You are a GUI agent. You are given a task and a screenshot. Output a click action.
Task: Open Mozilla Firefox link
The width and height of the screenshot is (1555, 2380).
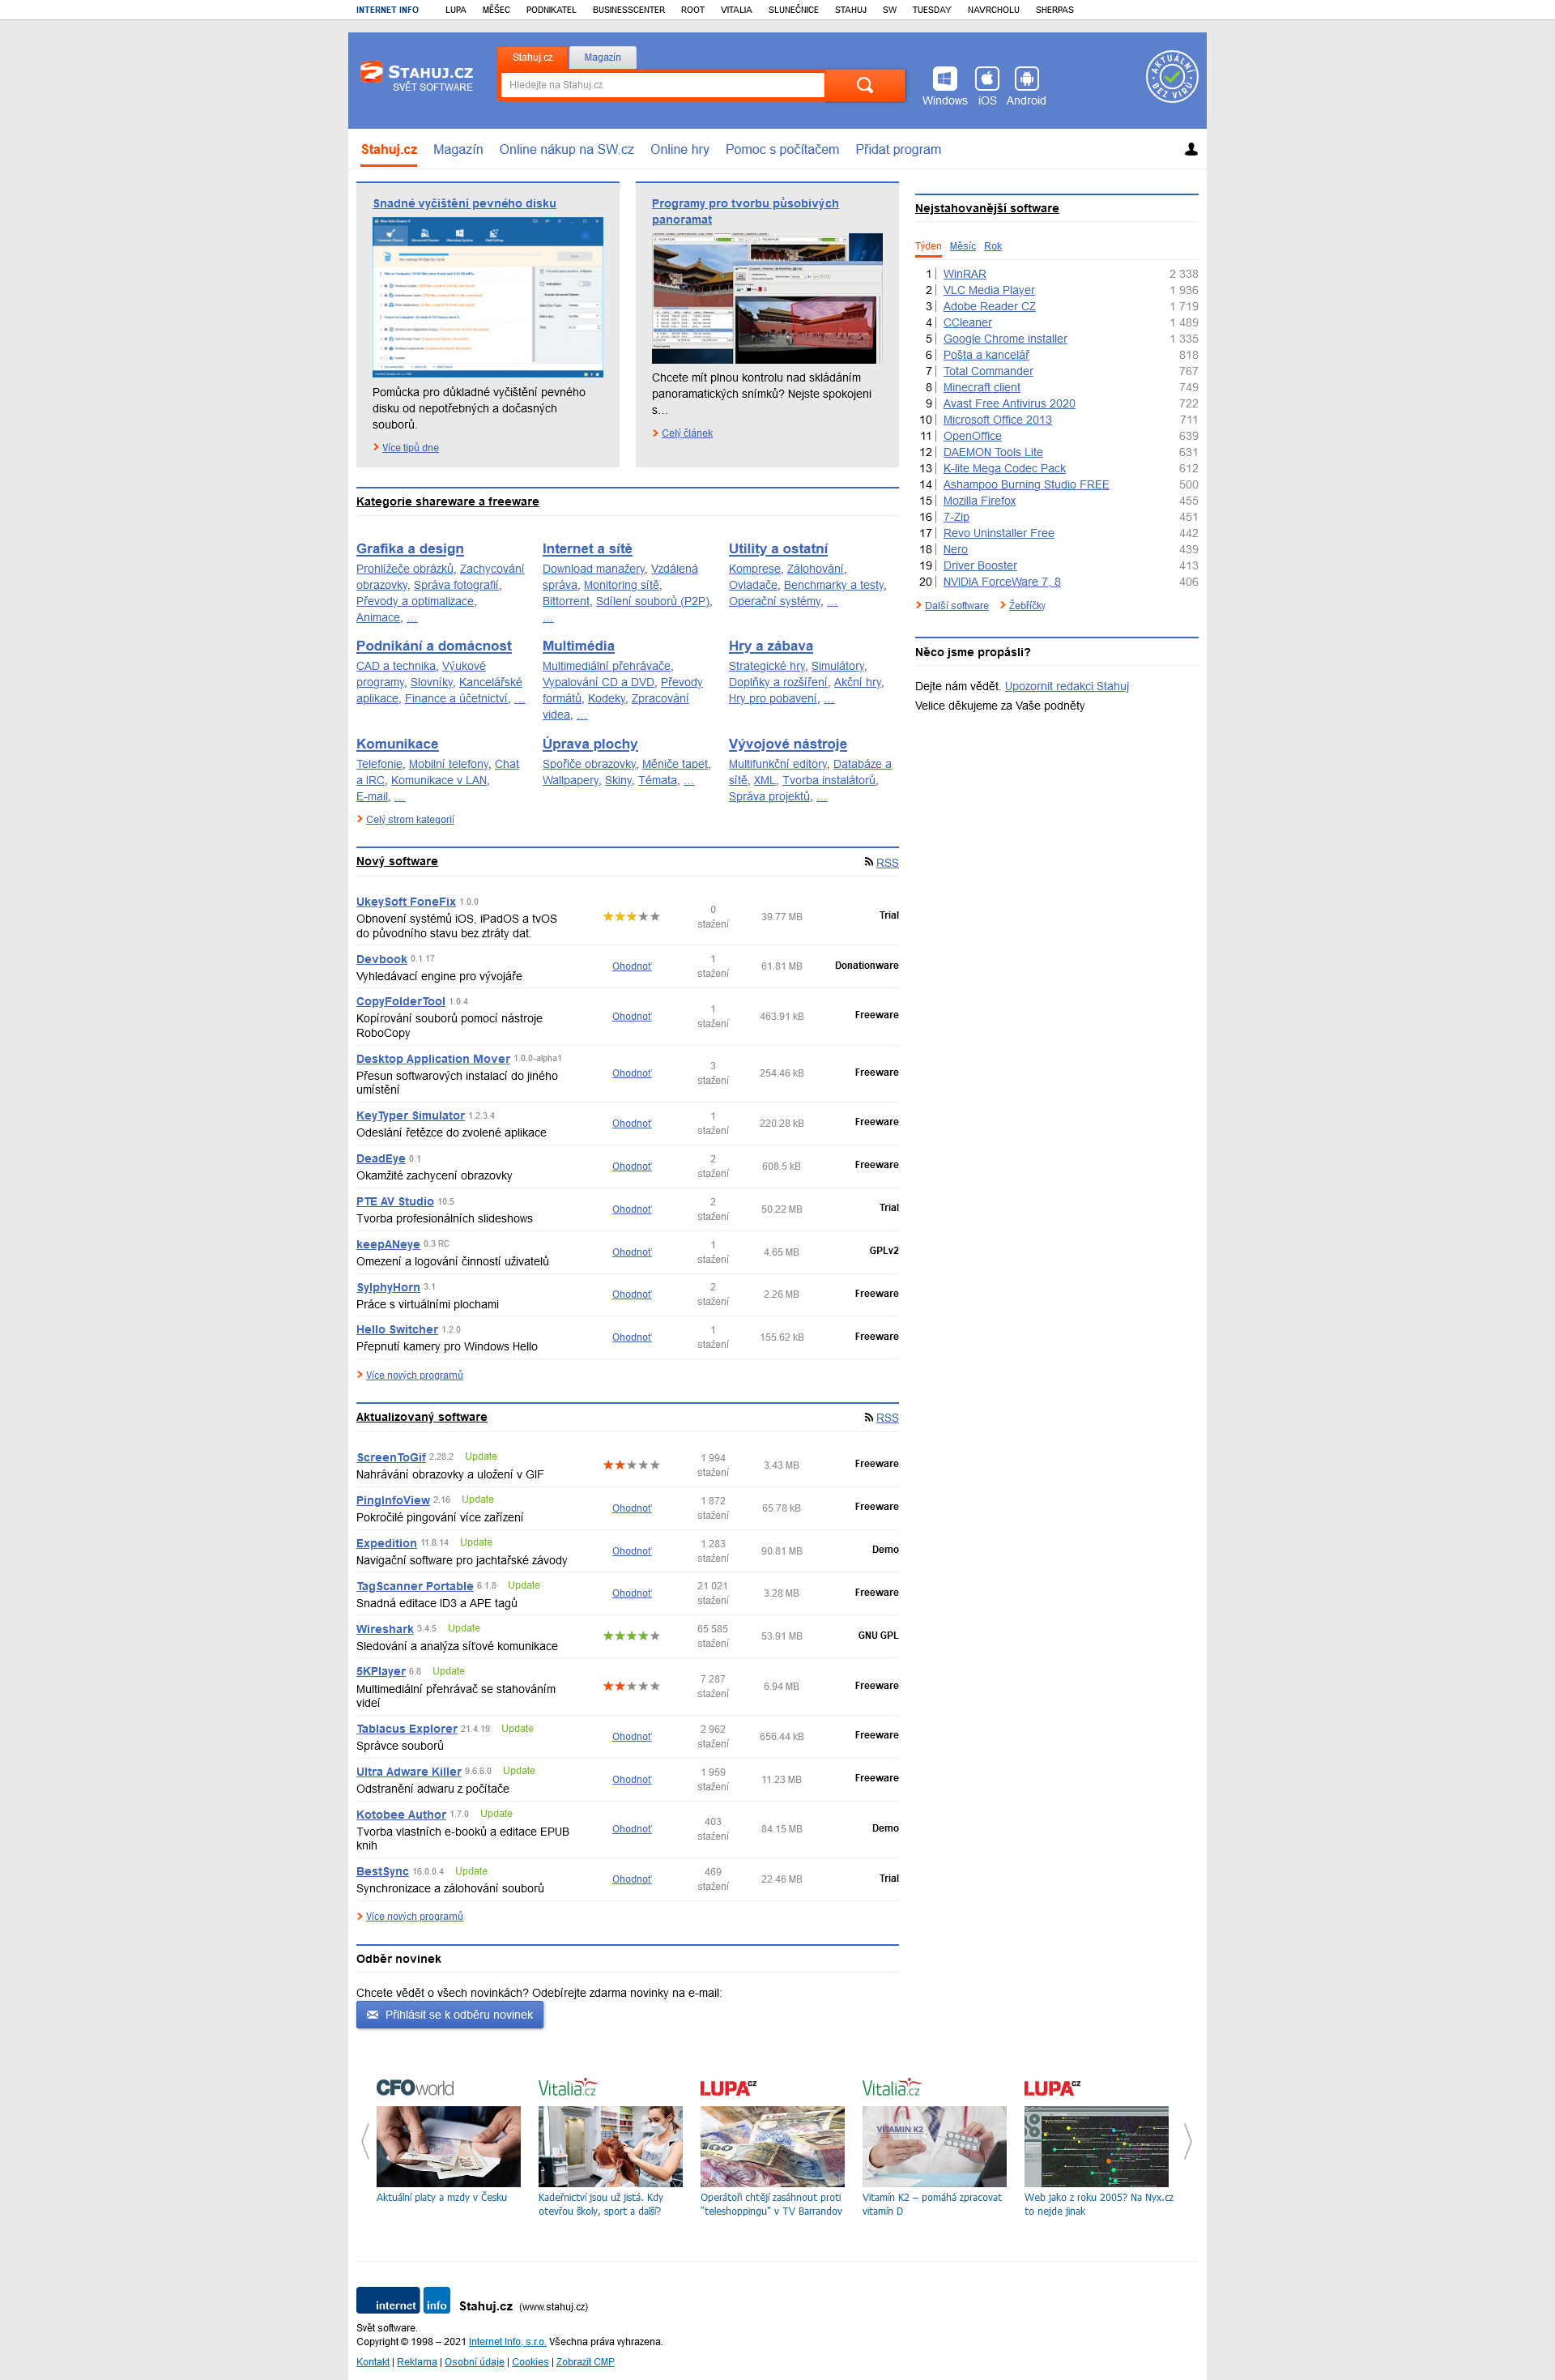979,501
